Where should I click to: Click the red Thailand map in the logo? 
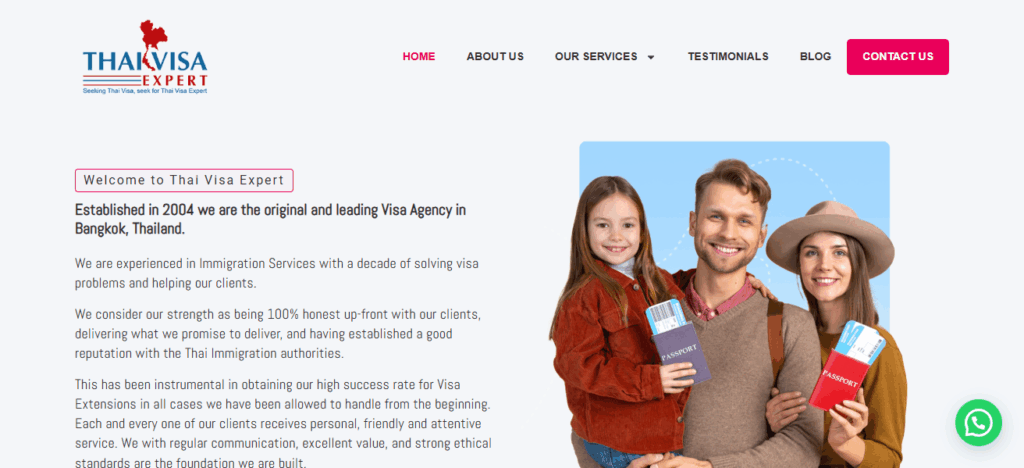[x=153, y=40]
